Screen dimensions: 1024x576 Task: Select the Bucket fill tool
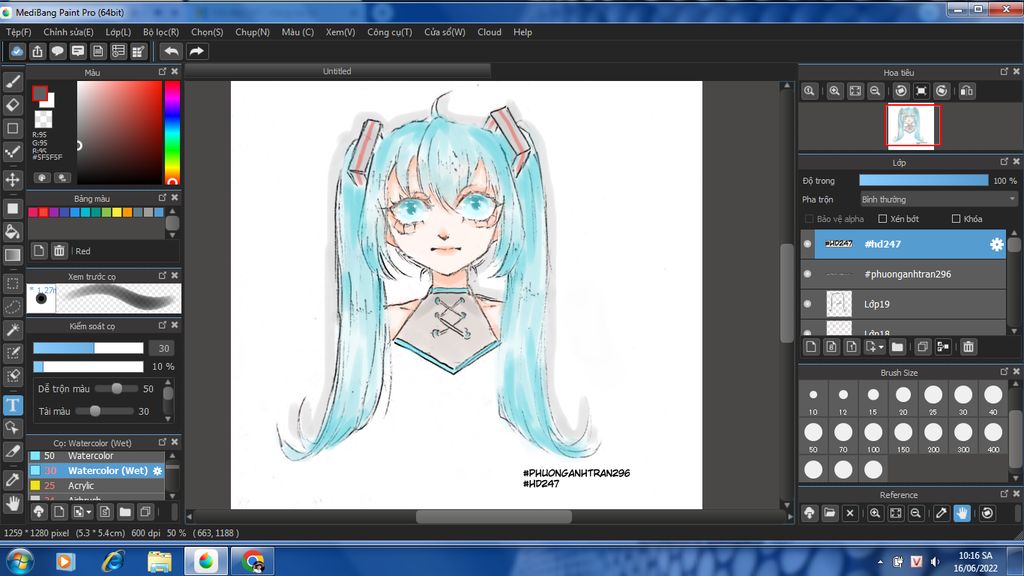13,232
